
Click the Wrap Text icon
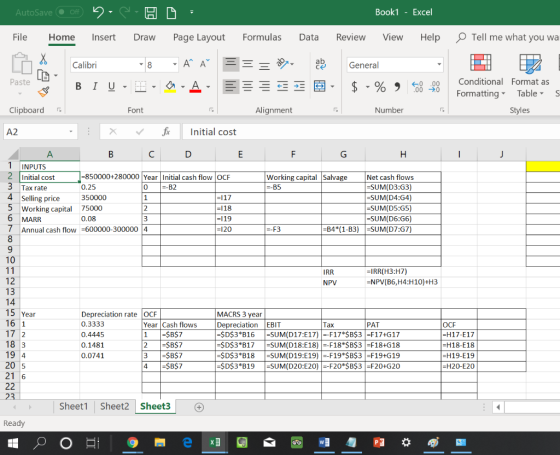click(x=320, y=64)
